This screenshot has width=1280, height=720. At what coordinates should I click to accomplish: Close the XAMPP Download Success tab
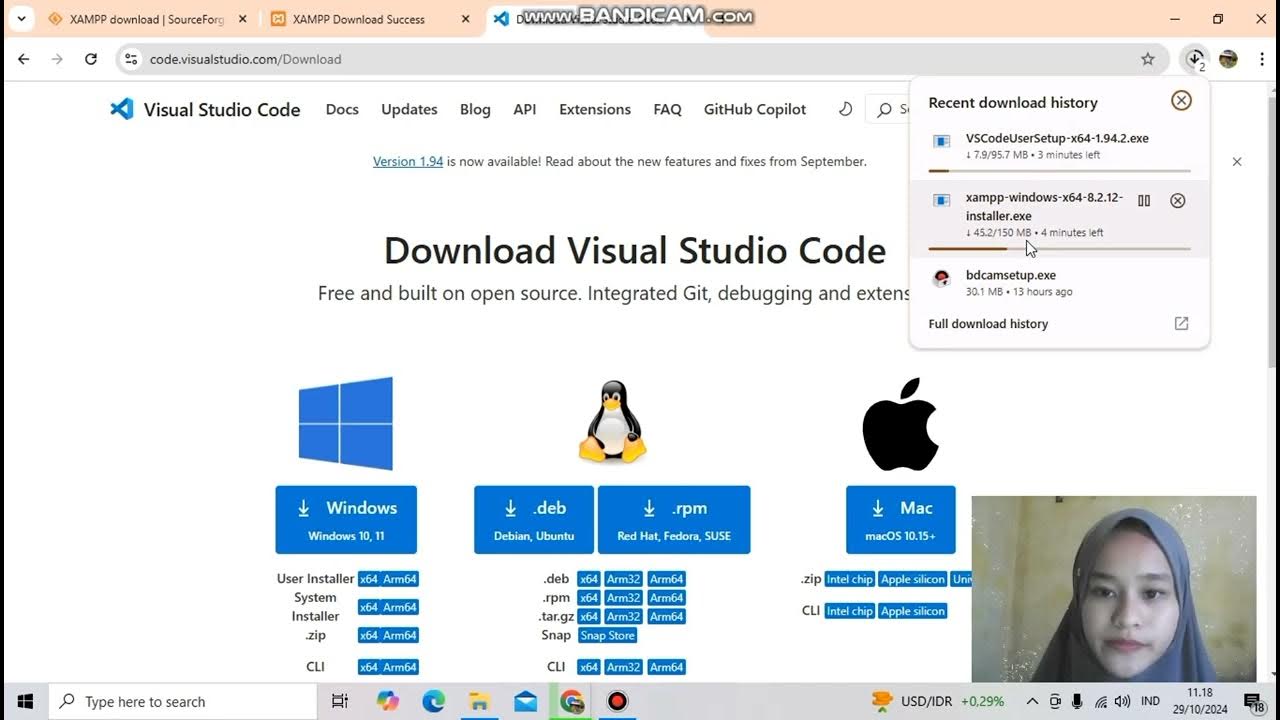tap(466, 19)
